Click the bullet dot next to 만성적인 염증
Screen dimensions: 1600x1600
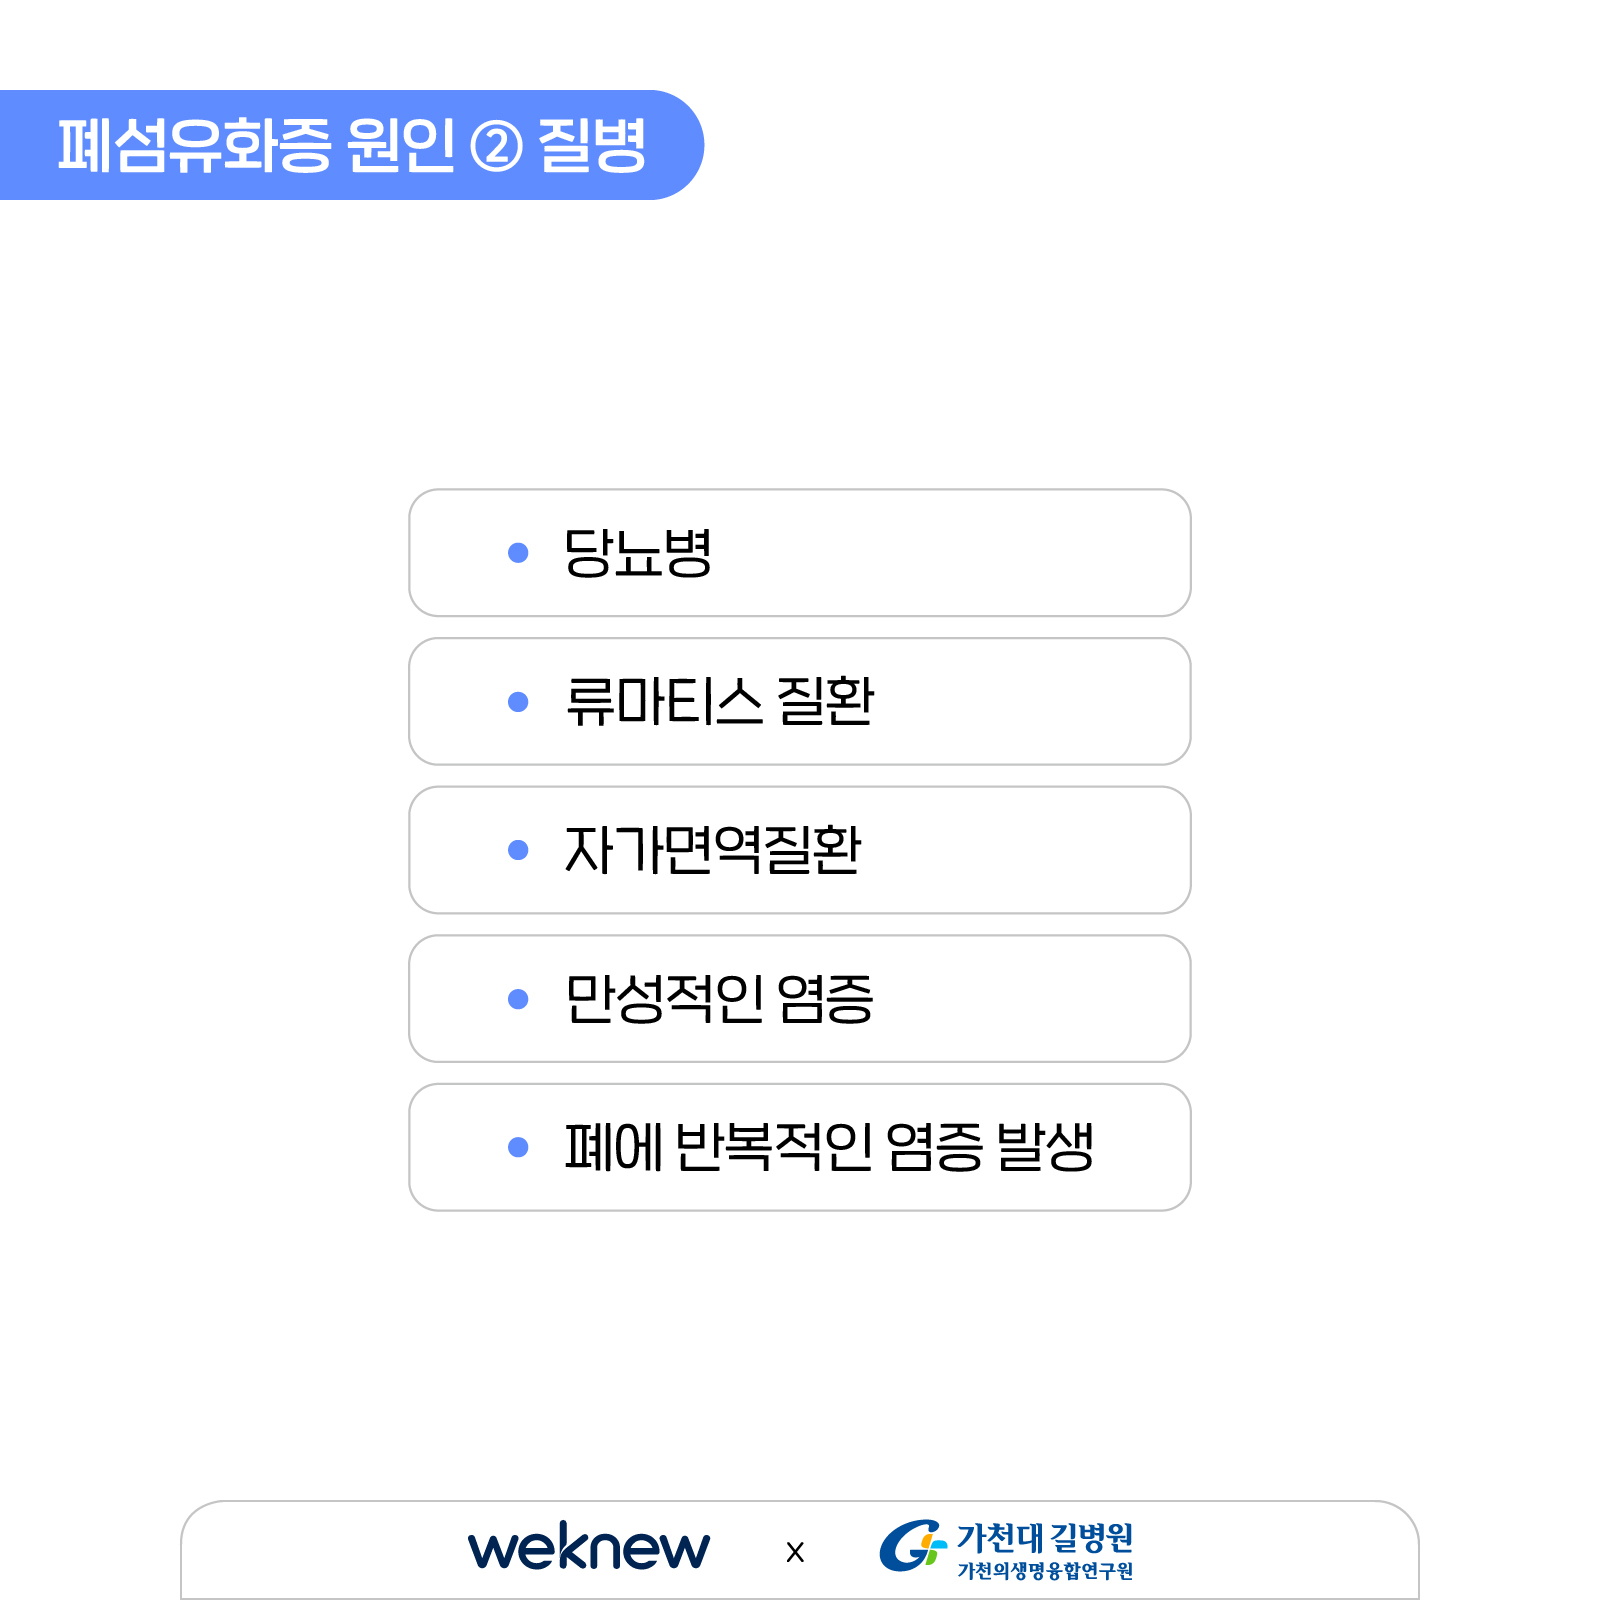coord(518,999)
